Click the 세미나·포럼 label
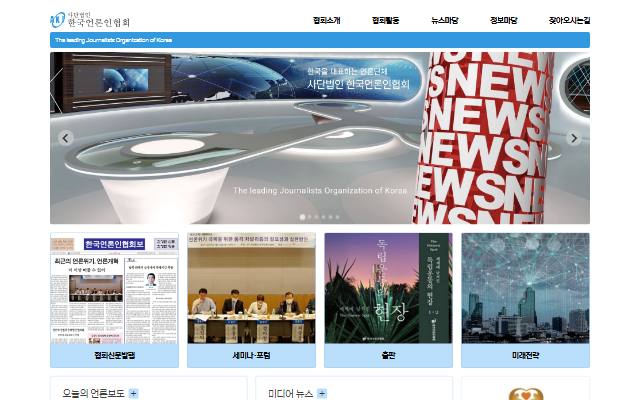 251,356
